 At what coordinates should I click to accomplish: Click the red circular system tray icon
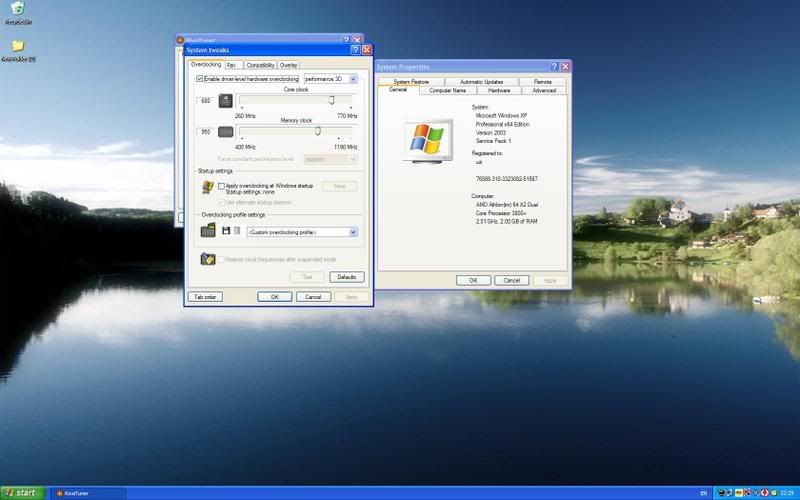(x=764, y=493)
